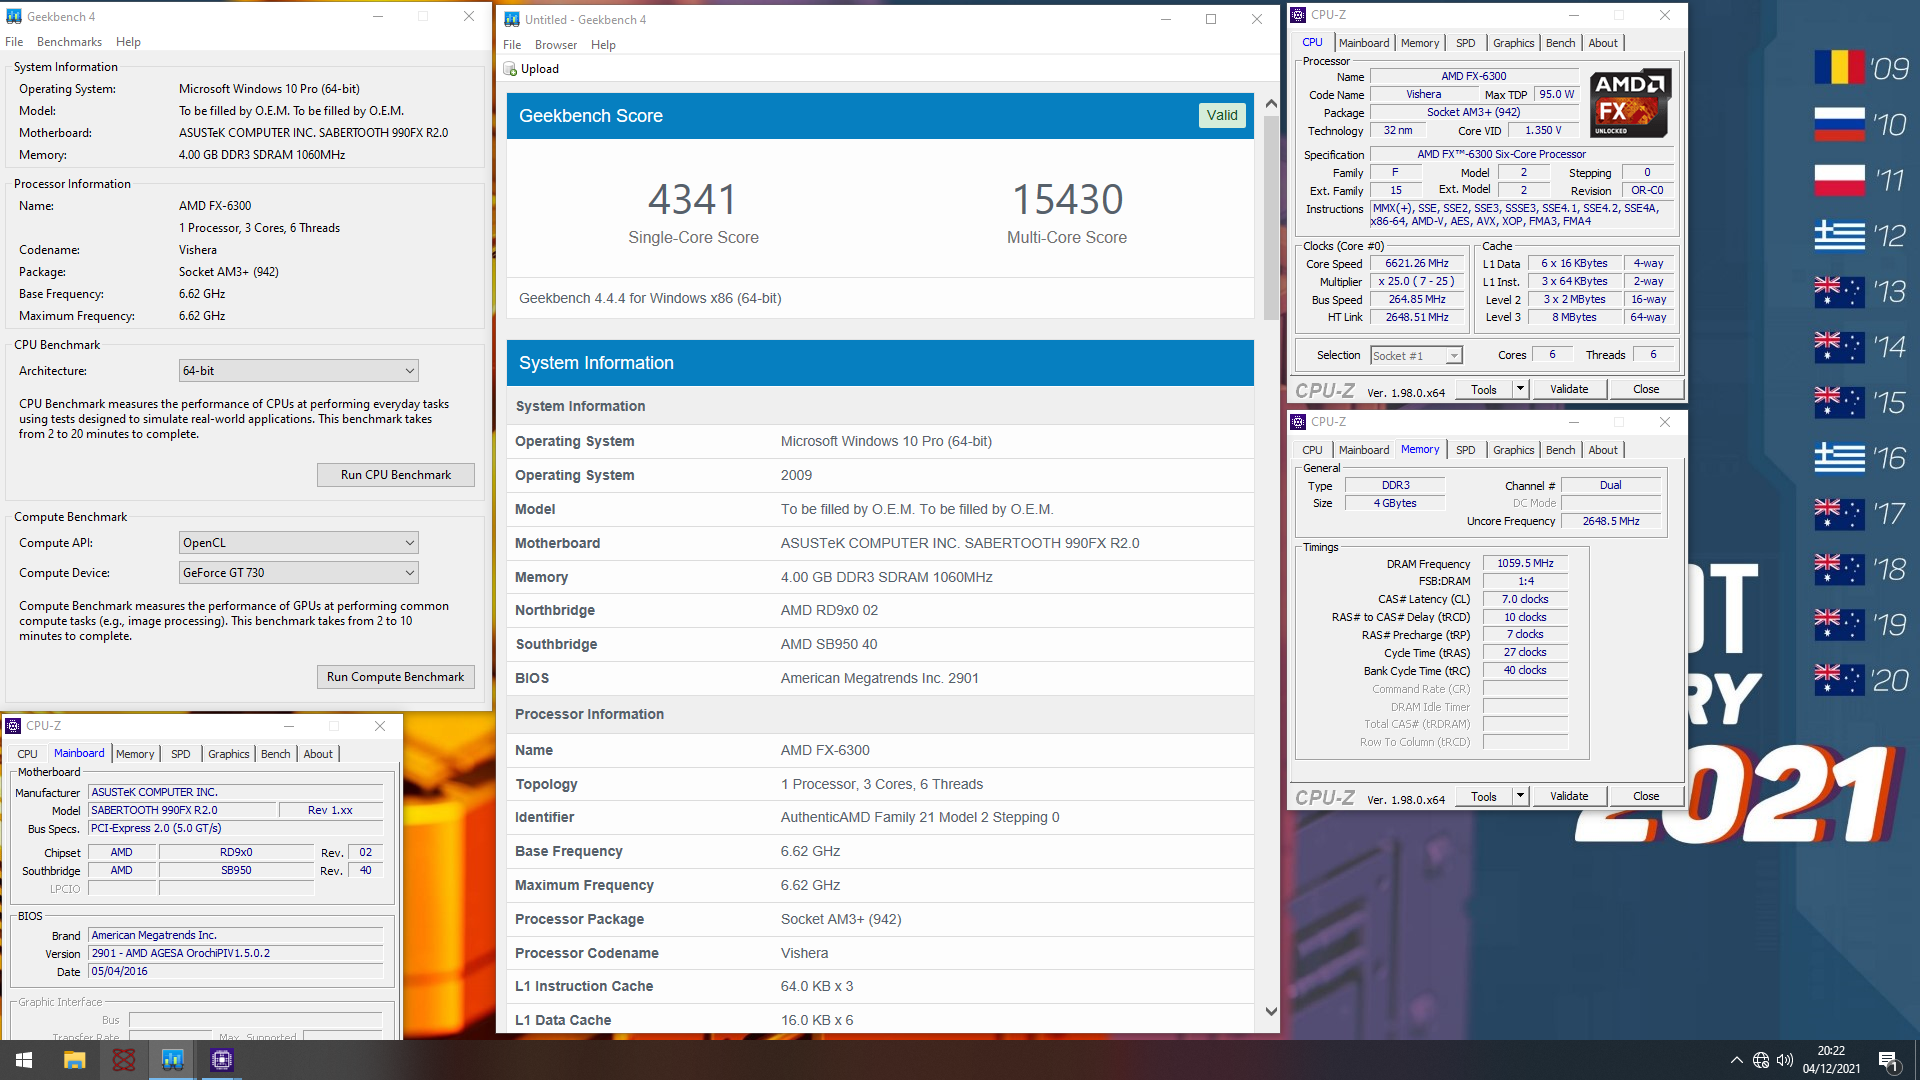
Task: Open Mainboard tab in top CPU-Z window
Action: click(x=1364, y=43)
